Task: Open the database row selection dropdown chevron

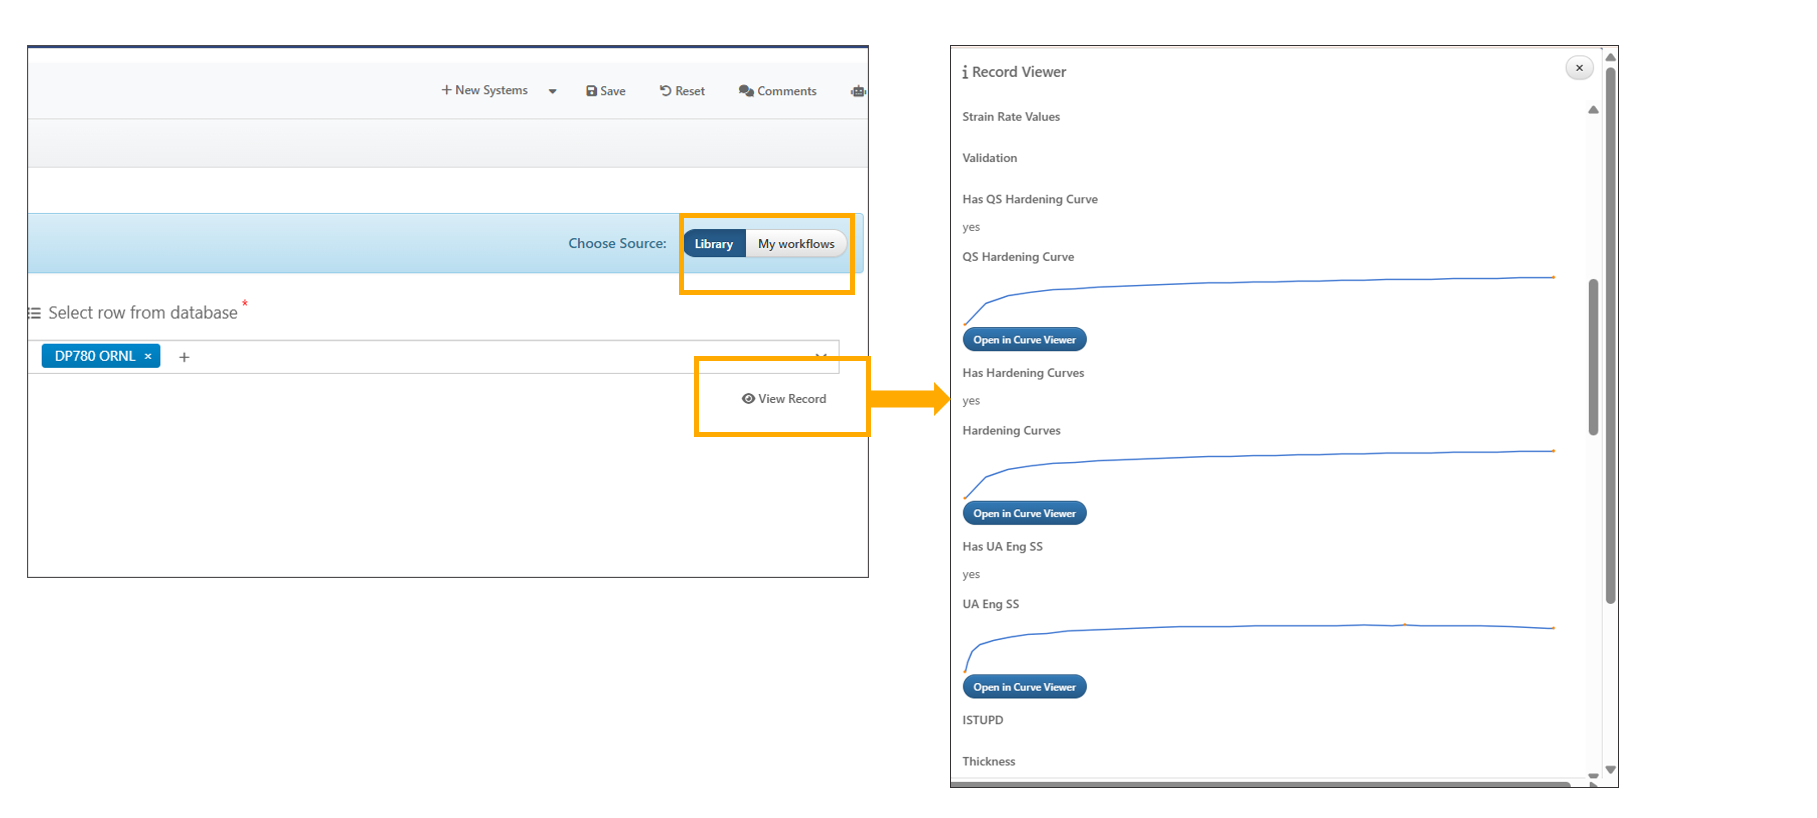Action: 820,355
